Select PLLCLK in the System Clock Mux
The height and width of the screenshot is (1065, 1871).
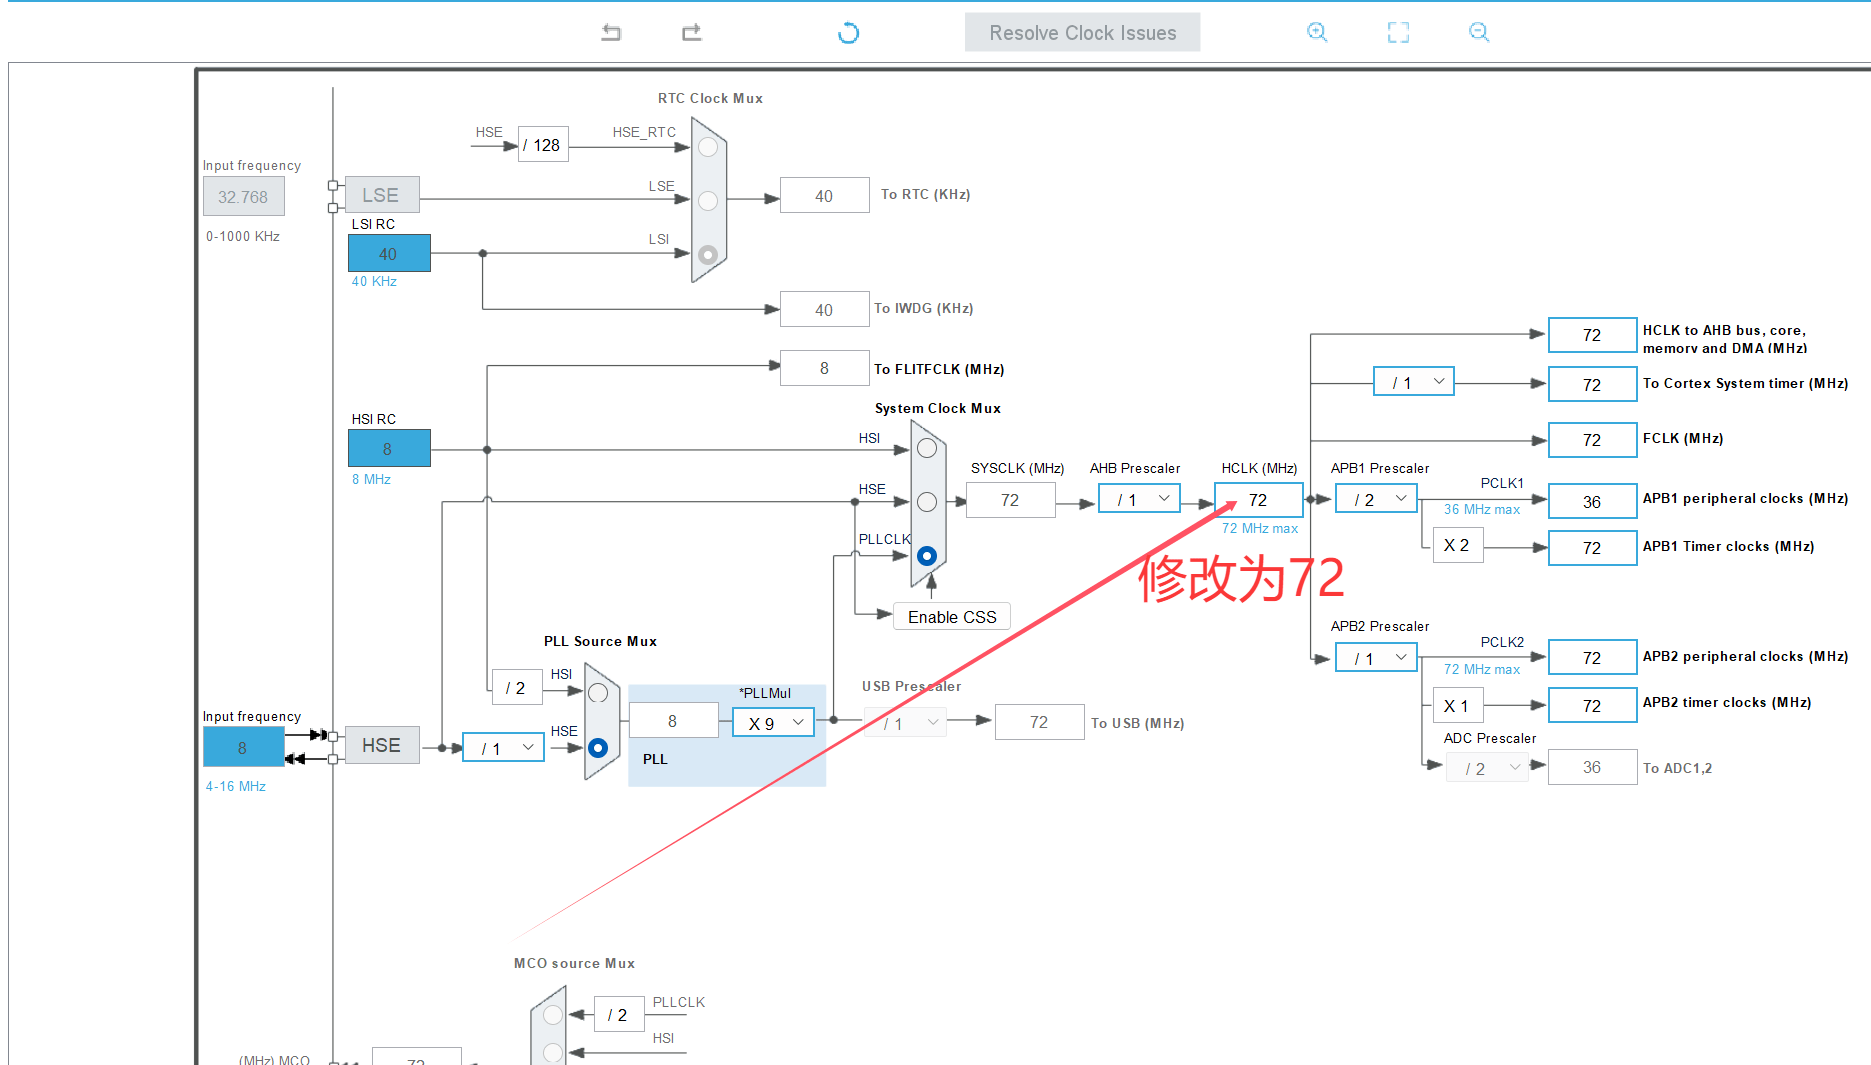click(x=926, y=555)
